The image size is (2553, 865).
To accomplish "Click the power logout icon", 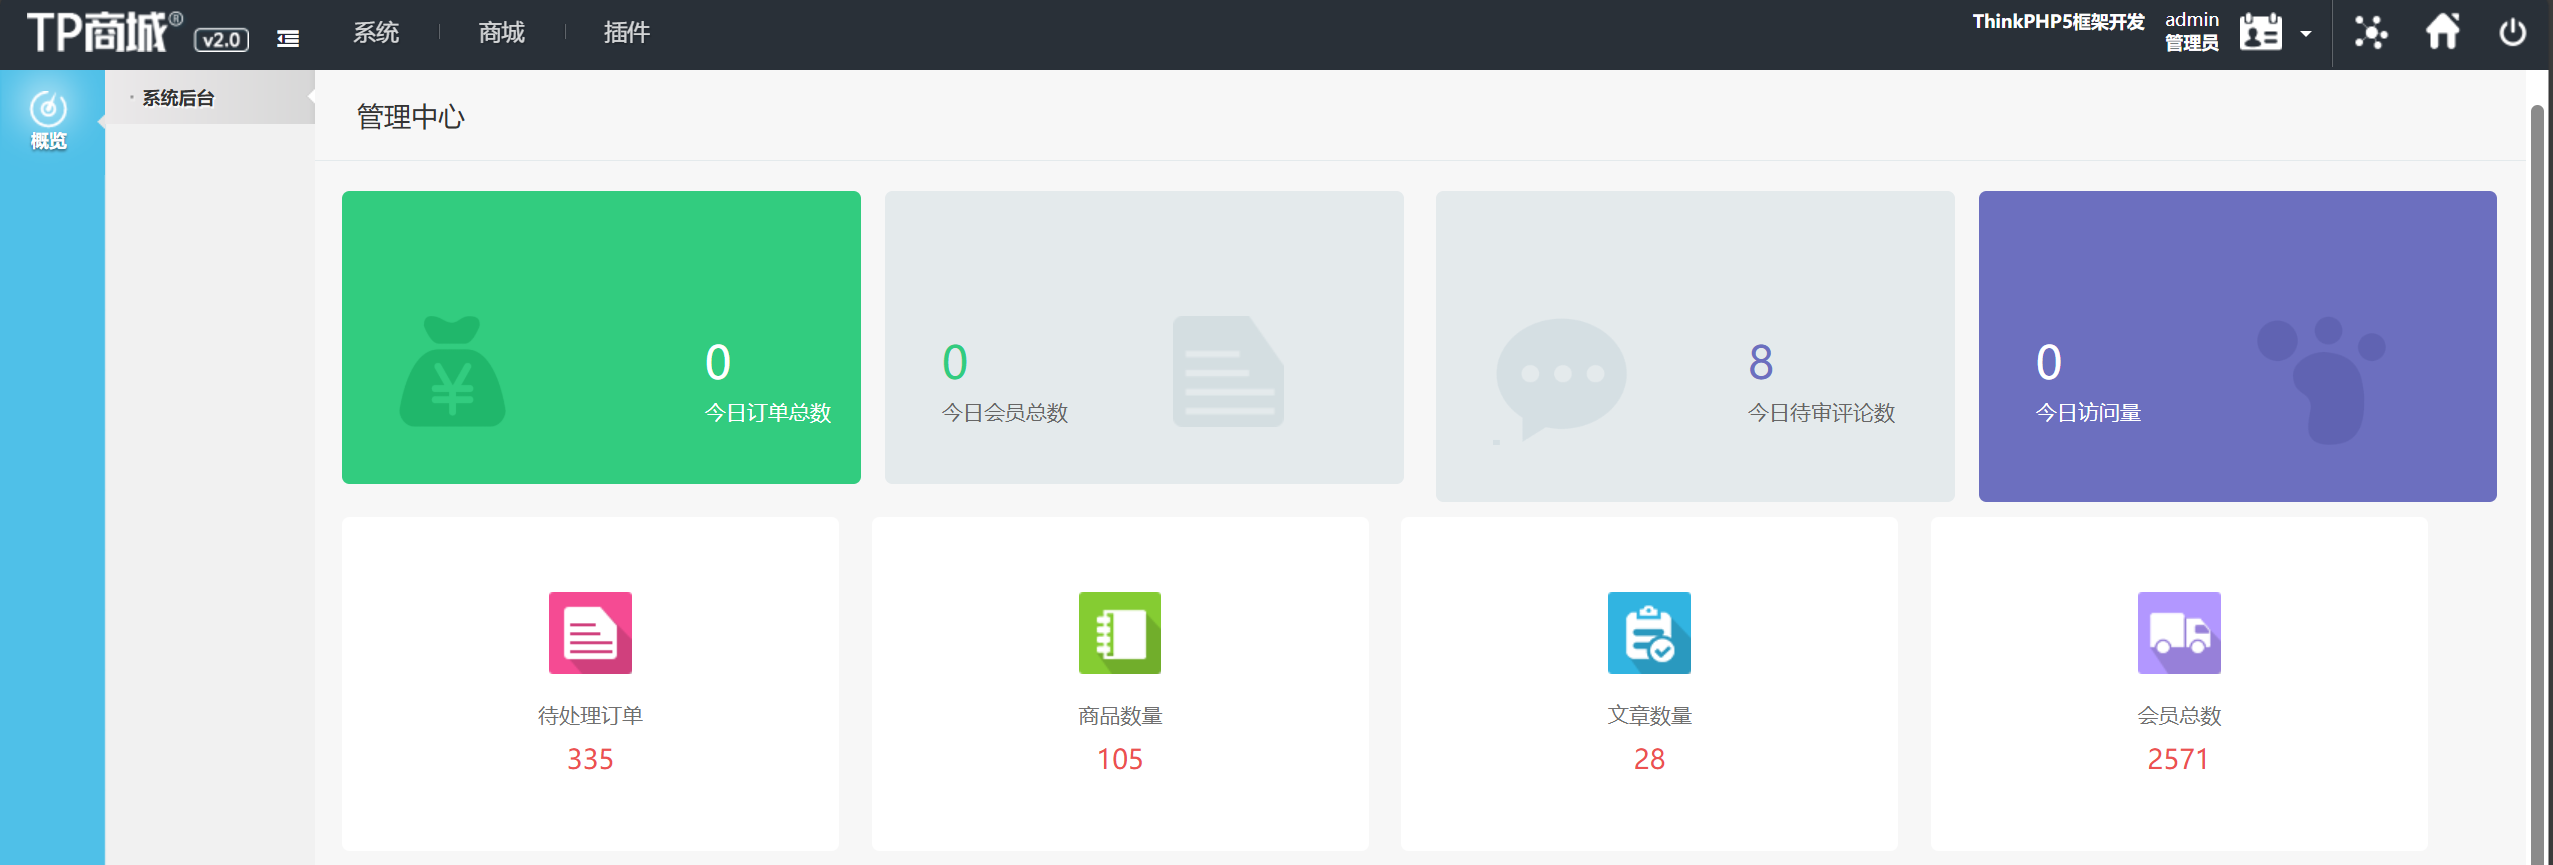I will (2512, 33).
